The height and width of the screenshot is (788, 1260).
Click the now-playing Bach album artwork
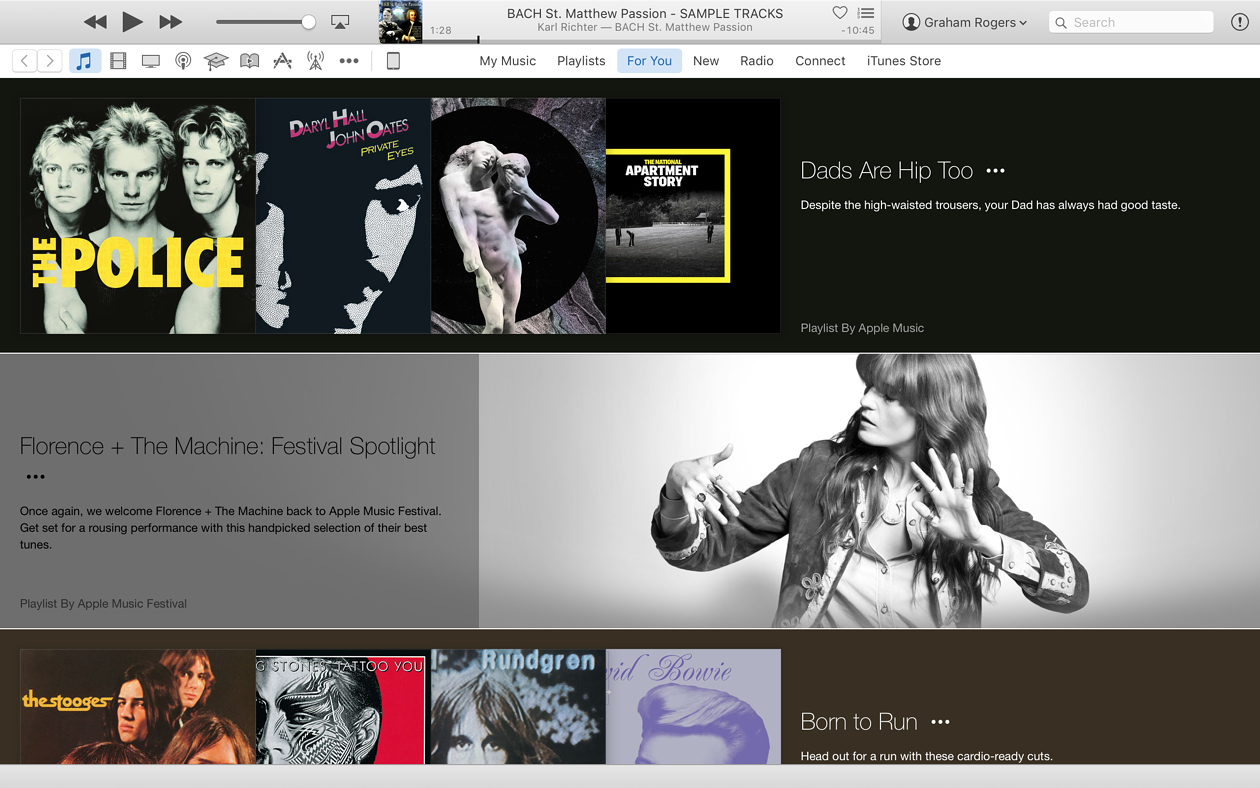pyautogui.click(x=401, y=22)
